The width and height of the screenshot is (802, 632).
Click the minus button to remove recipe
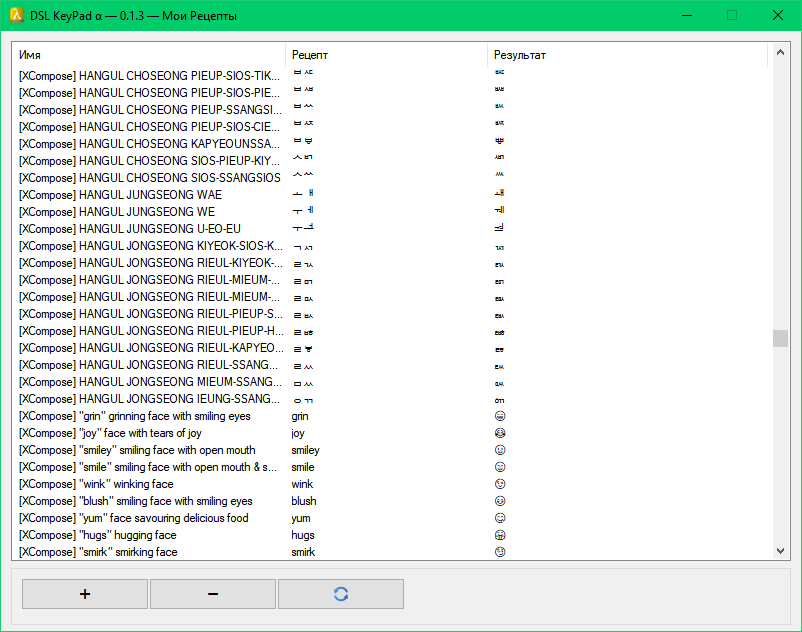click(213, 594)
